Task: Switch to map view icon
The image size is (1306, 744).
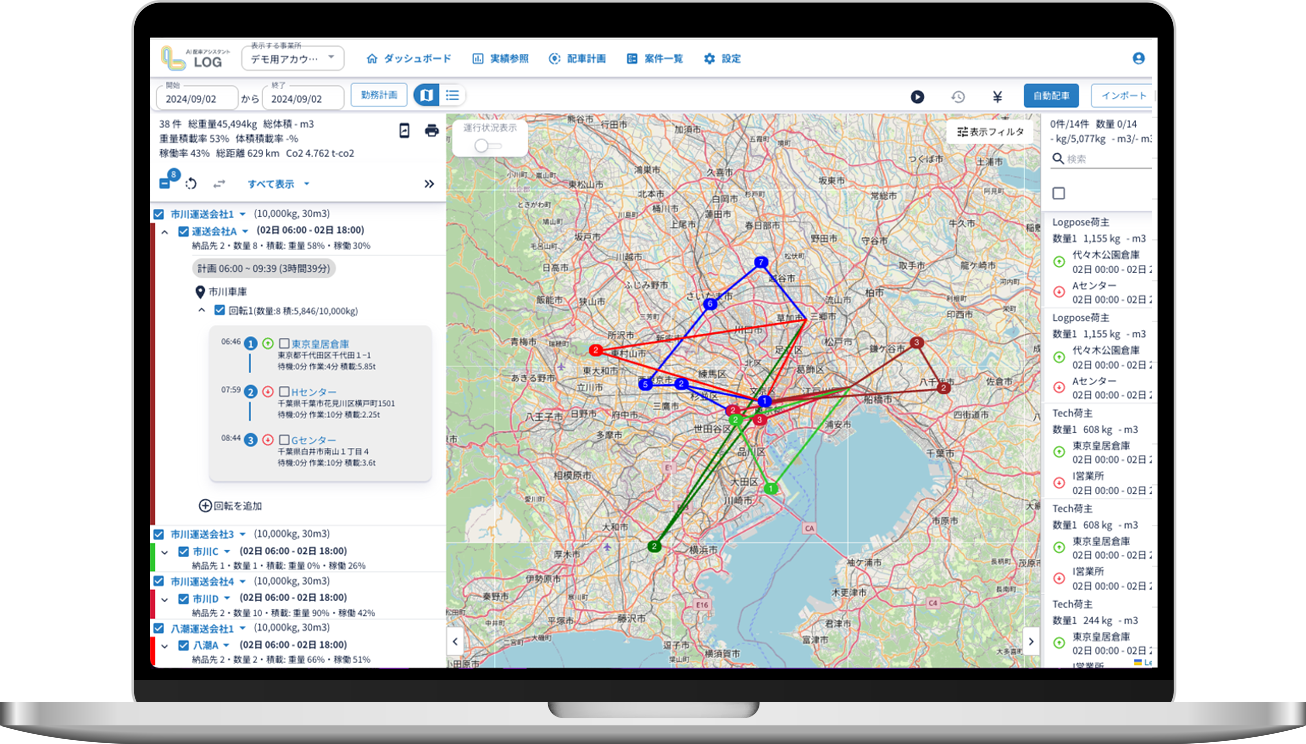Action: click(426, 95)
